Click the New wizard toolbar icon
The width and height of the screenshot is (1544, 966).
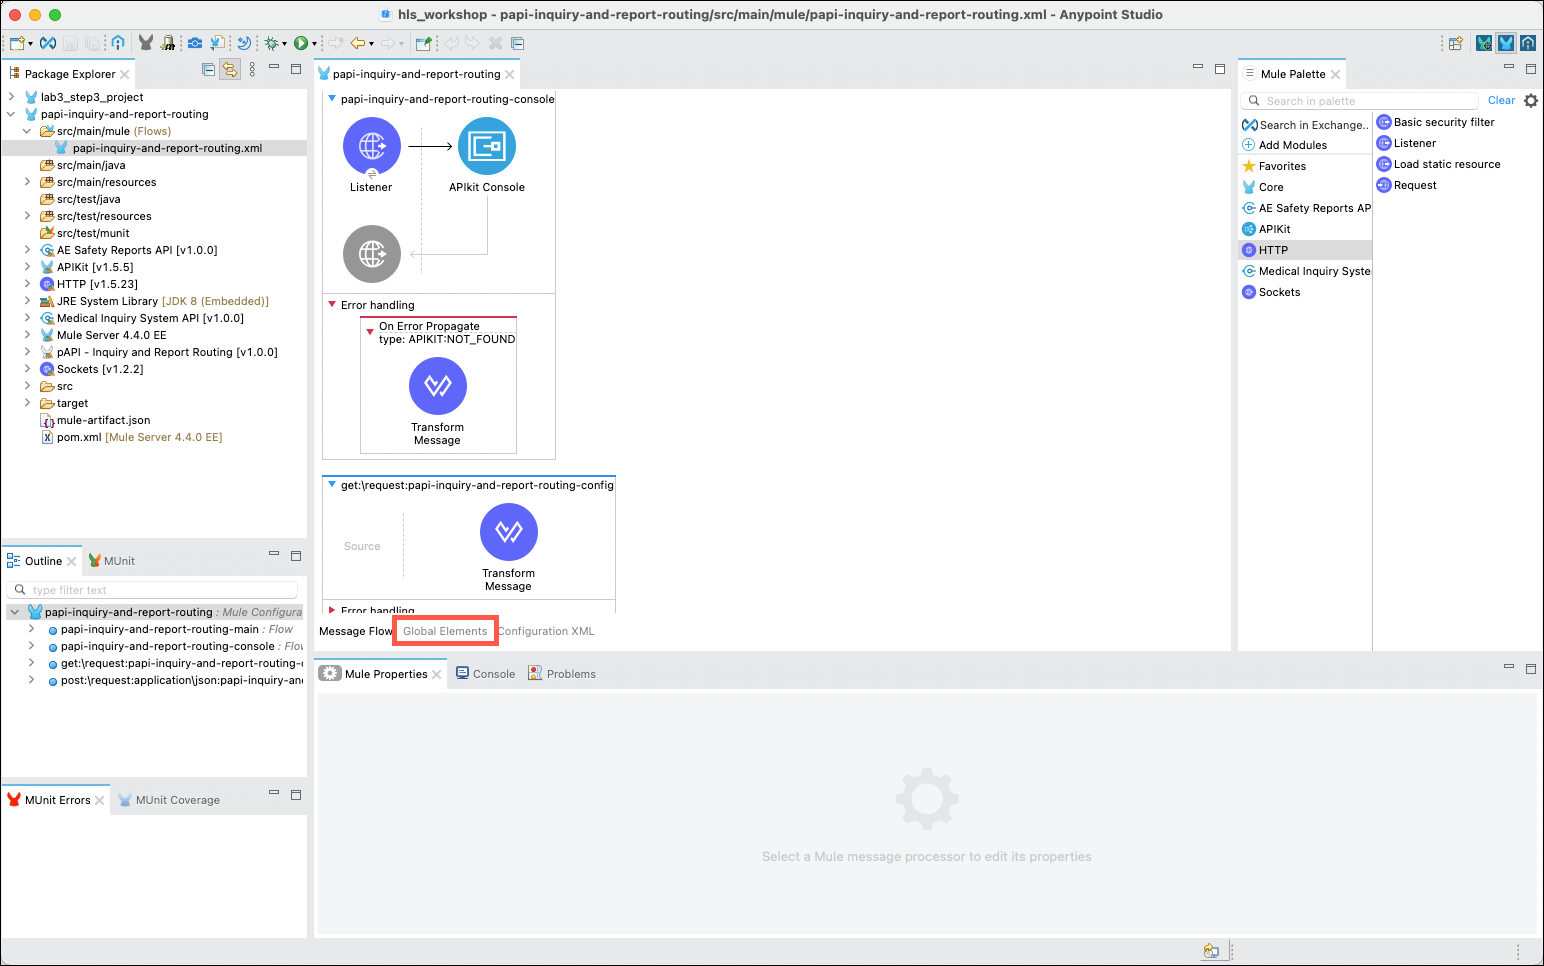16,43
